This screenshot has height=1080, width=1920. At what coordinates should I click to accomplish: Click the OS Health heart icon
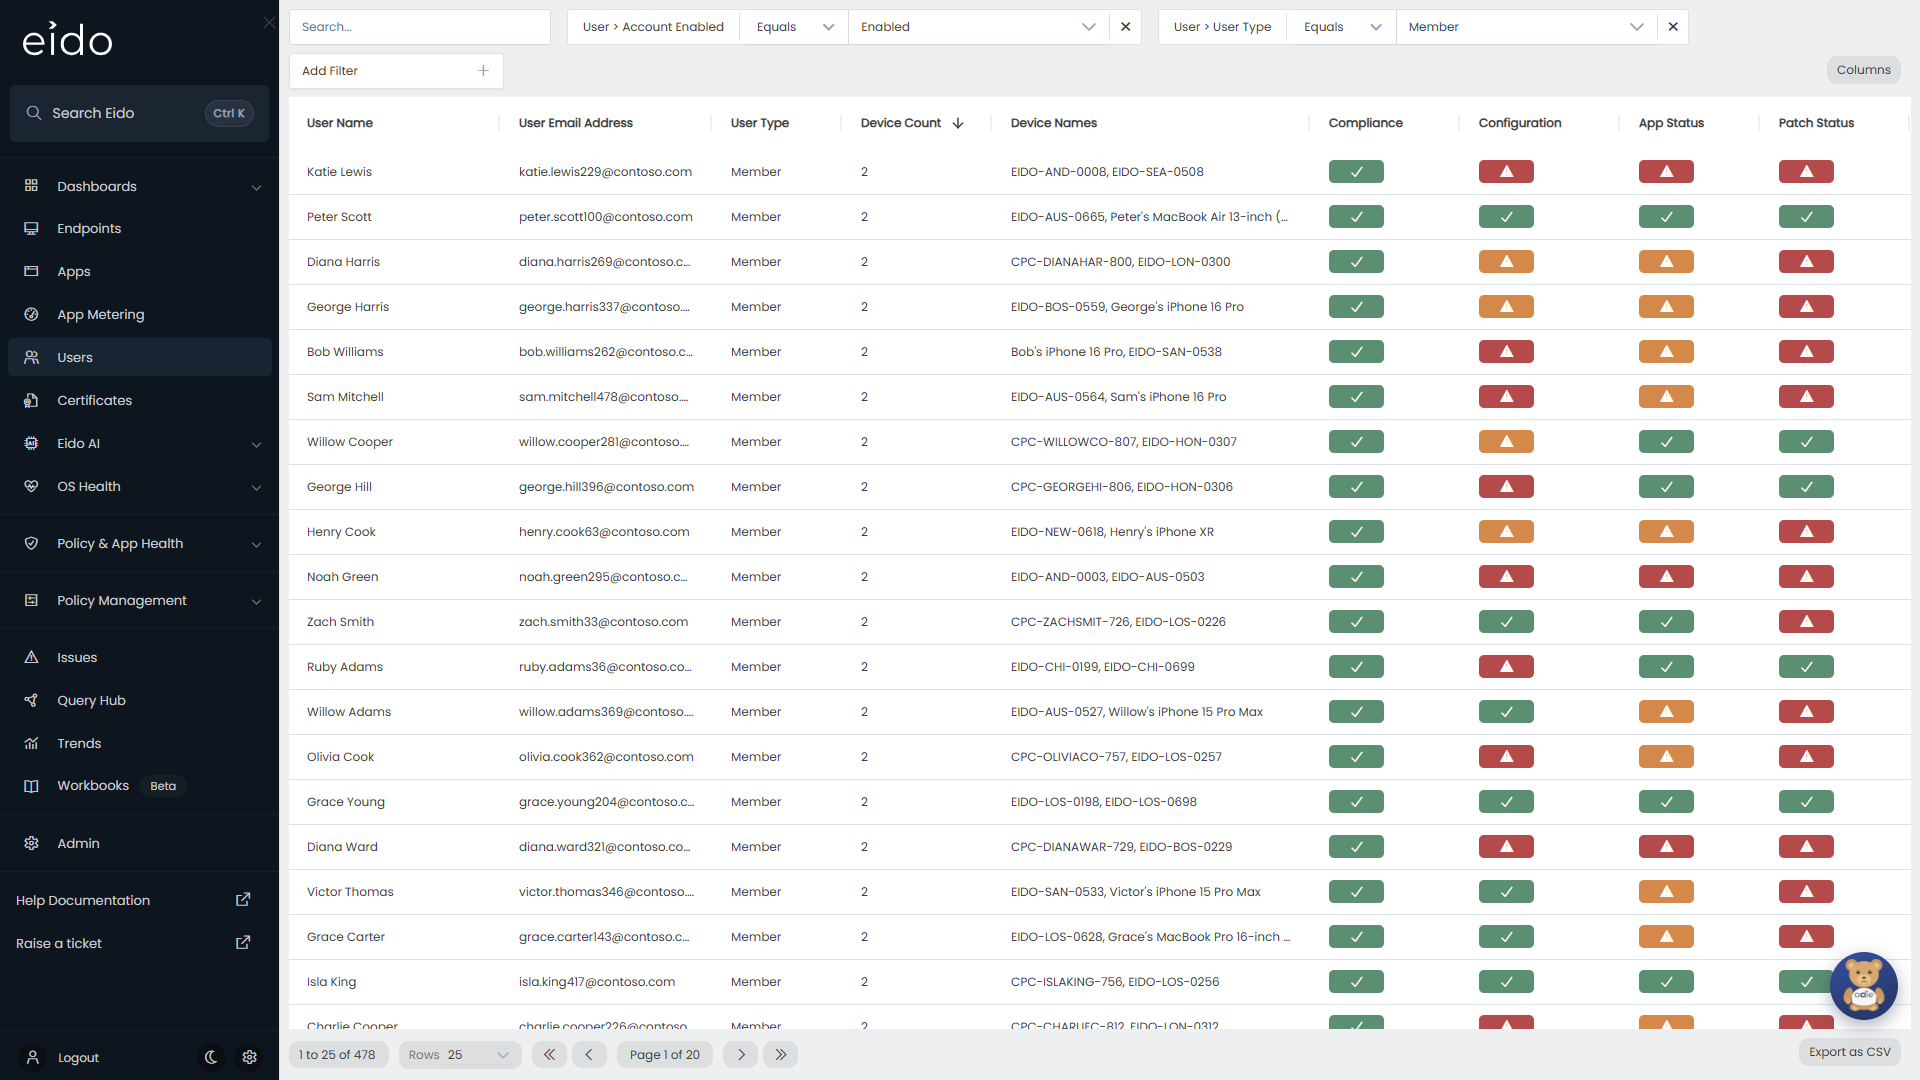[31, 486]
